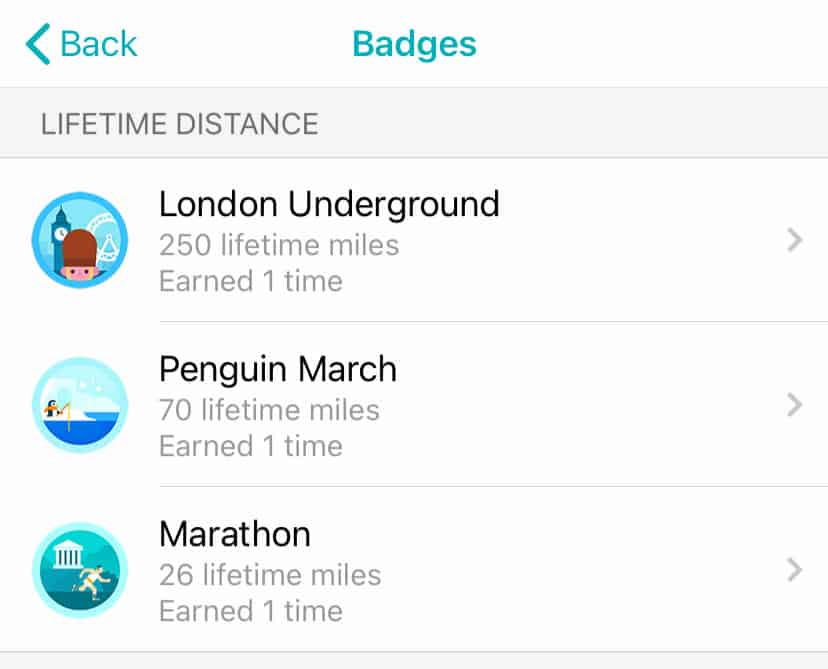
Task: Tap the Marathon runner badge icon
Action: pyautogui.click(x=80, y=570)
